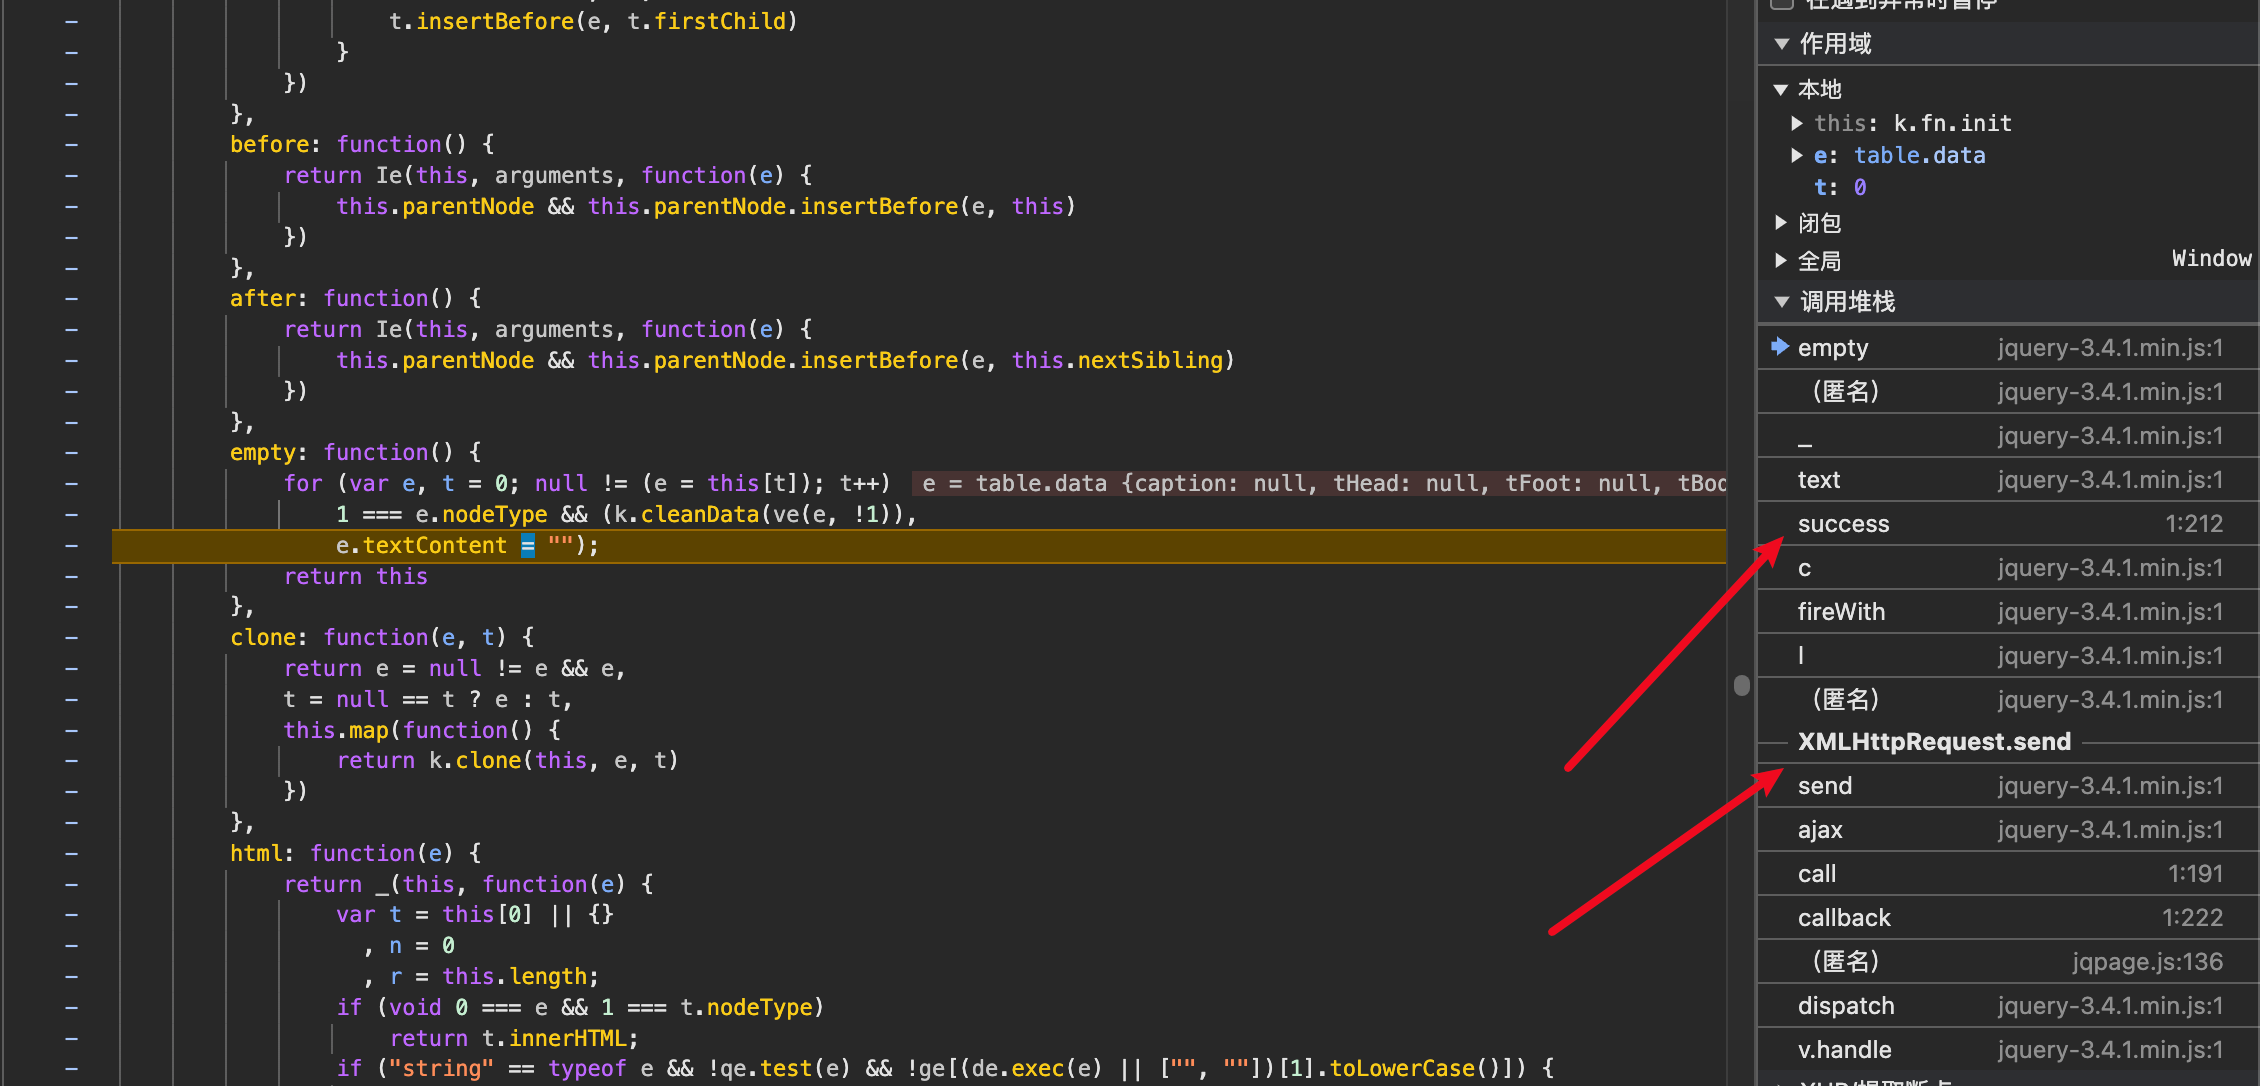Viewport: 2260px width, 1086px height.
Task: Expand the e: table.data variable
Action: (1797, 155)
